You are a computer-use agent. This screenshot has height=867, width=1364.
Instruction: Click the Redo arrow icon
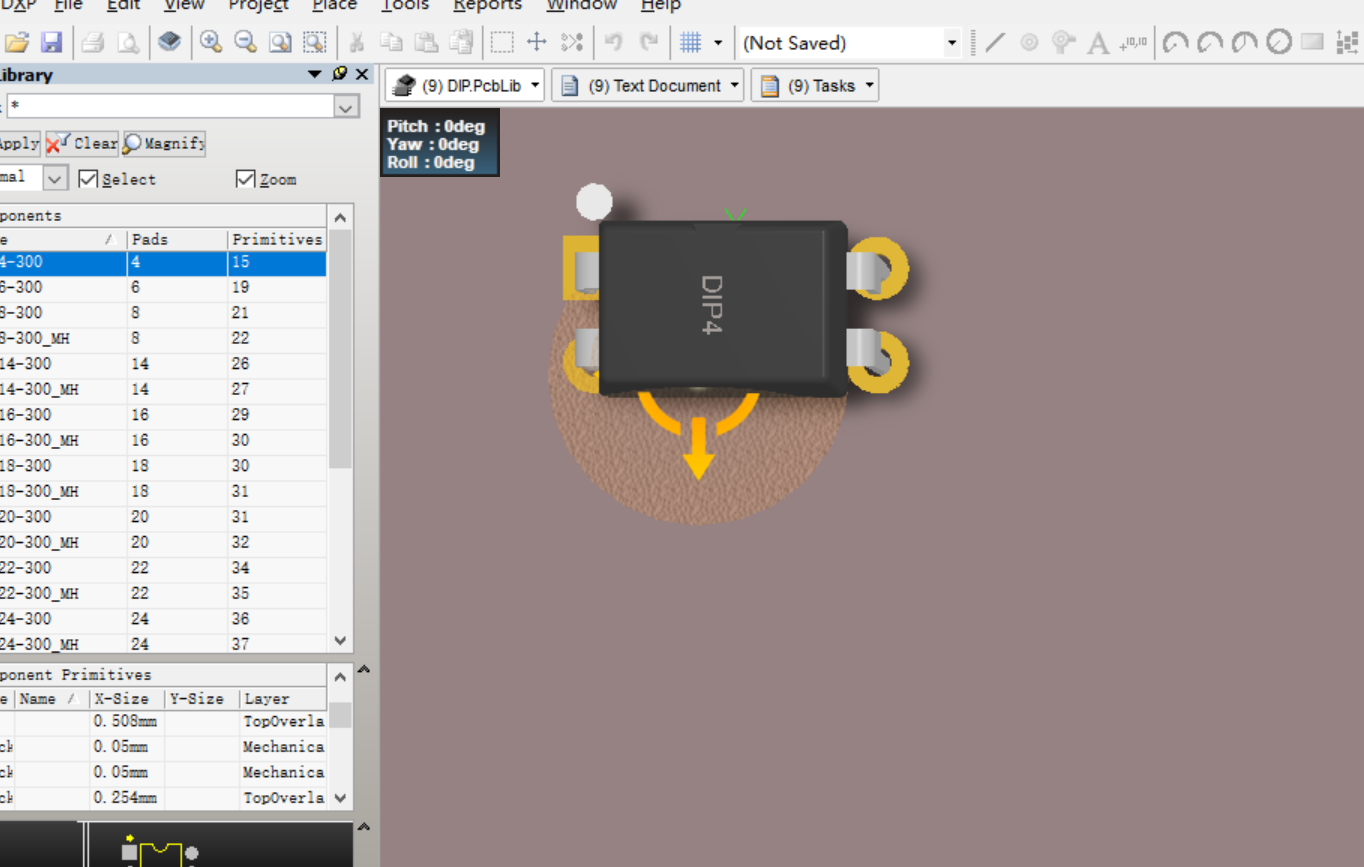(x=649, y=42)
